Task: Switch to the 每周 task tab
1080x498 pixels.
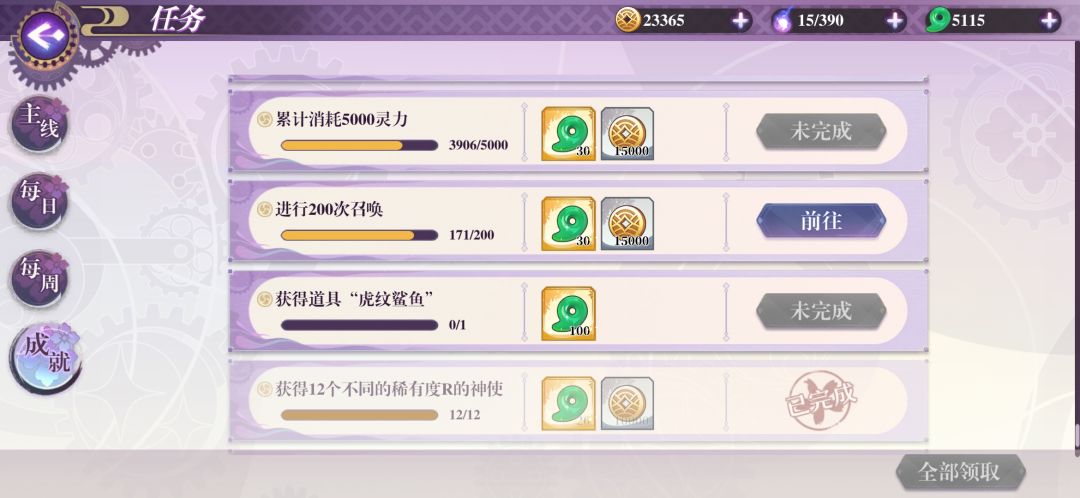Action: point(39,277)
